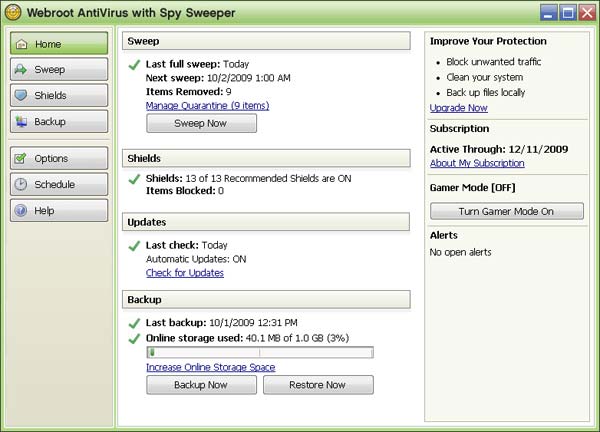Open About My Subscription link
This screenshot has width=600, height=432.
(x=477, y=163)
